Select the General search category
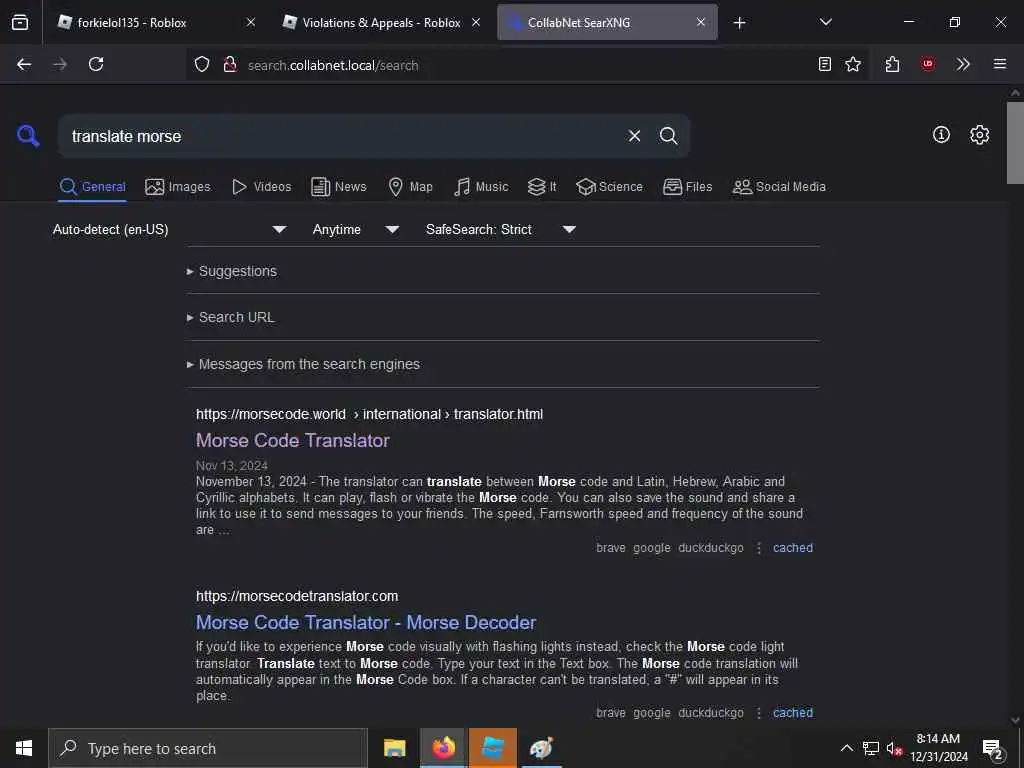The width and height of the screenshot is (1024, 768). pyautogui.click(x=92, y=187)
